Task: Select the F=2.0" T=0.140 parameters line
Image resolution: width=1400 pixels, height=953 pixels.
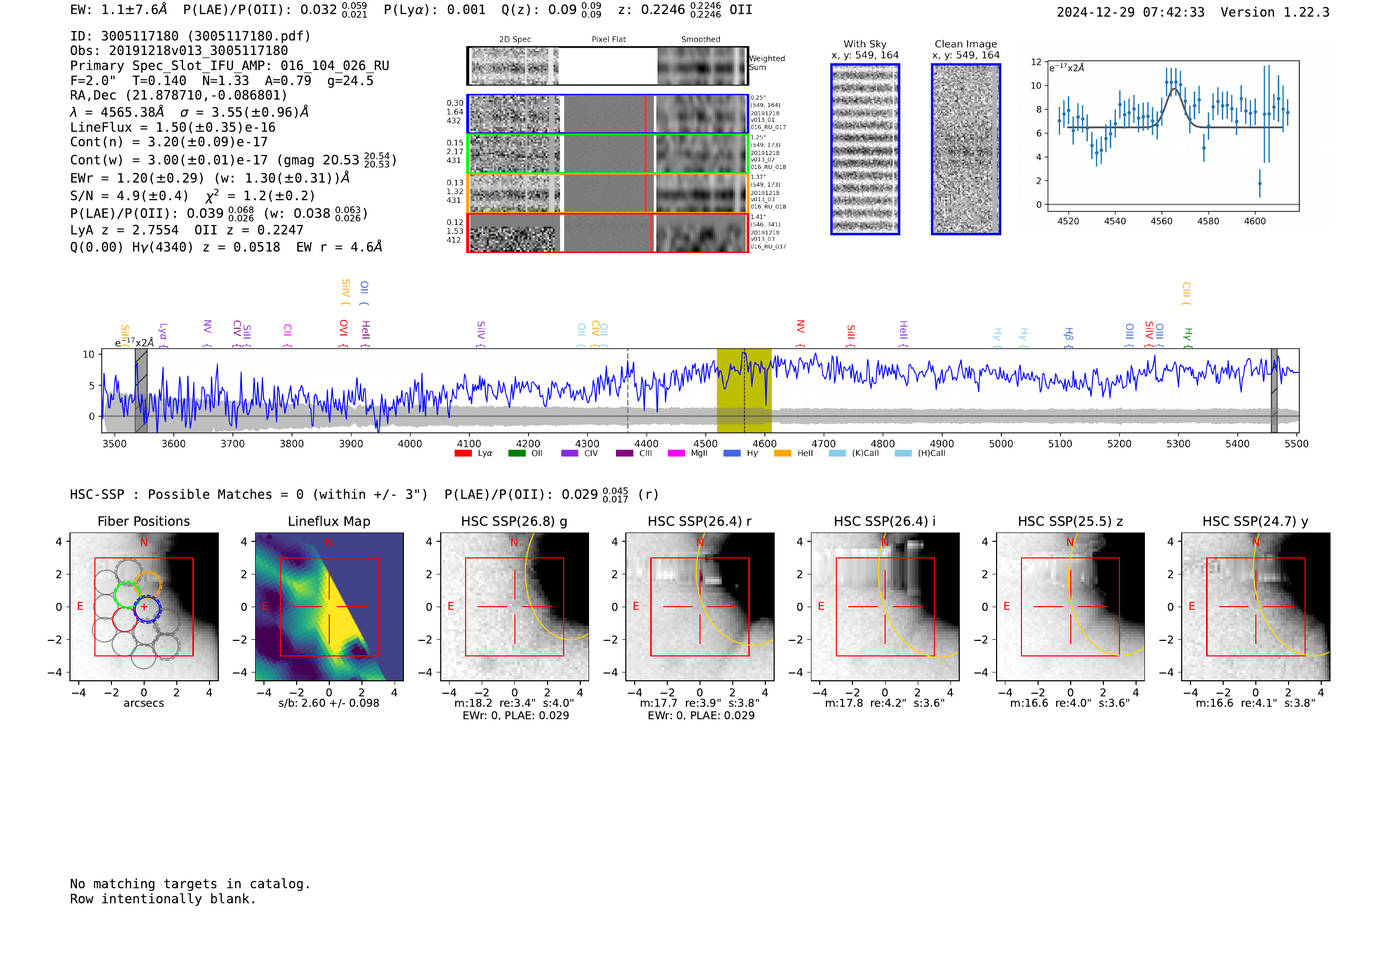Action: (x=222, y=80)
